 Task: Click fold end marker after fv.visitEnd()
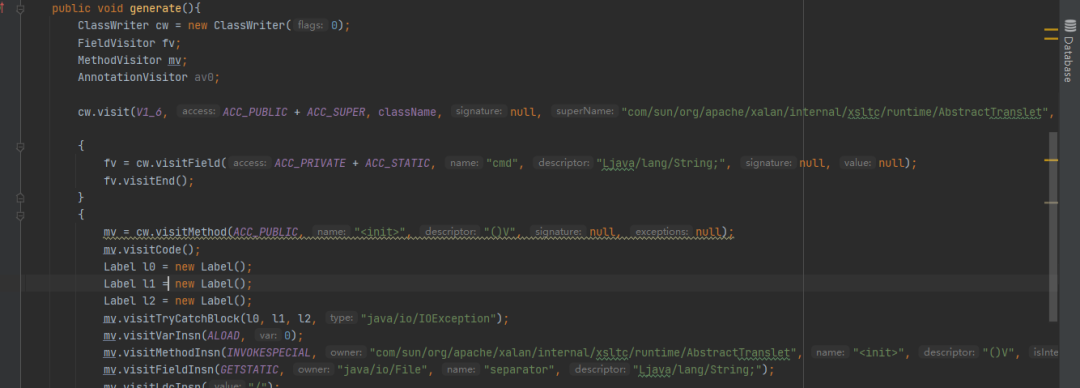20,198
